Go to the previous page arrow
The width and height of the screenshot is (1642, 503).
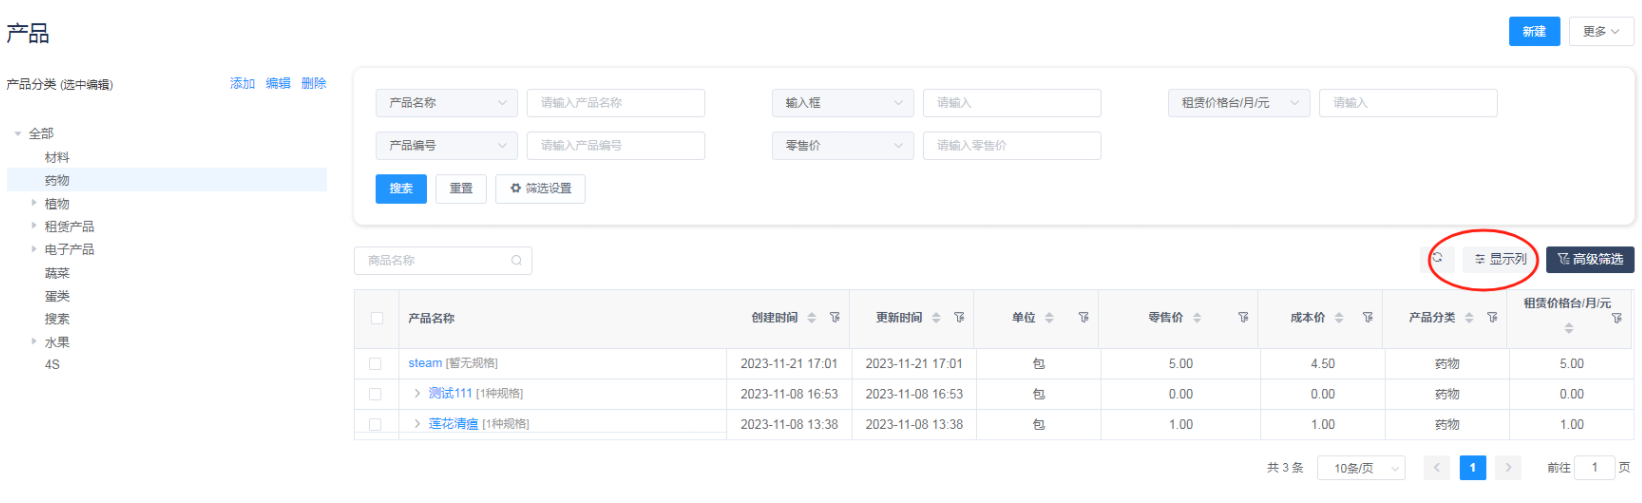coord(1437,467)
